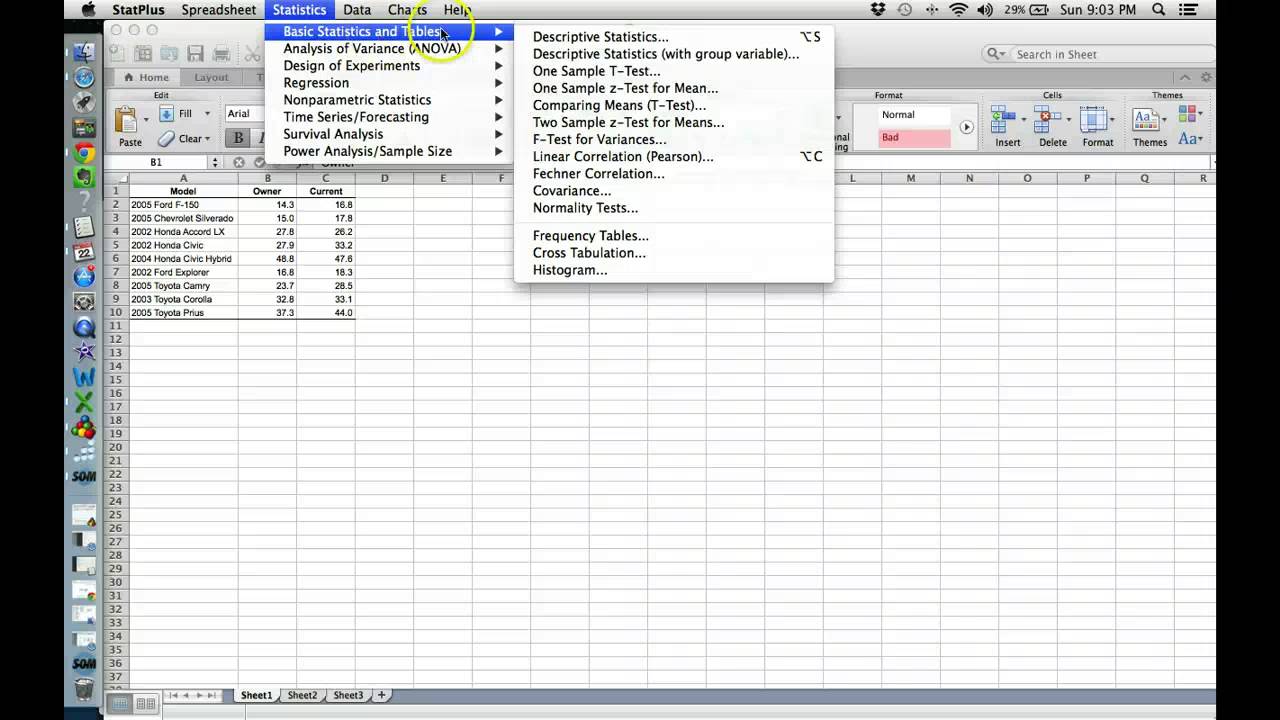The width and height of the screenshot is (1280, 720).
Task: Select the cell with value 48.8
Action: [267, 259]
